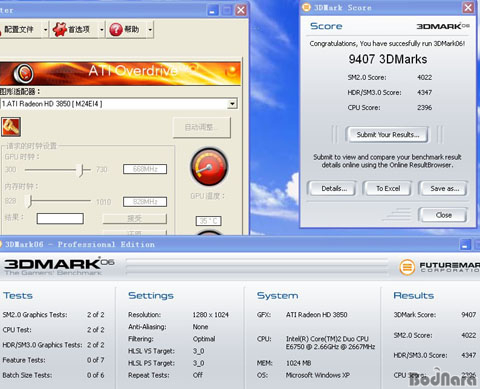Open the 首选项 dropdown arrow
The width and height of the screenshot is (480, 389).
pos(102,30)
